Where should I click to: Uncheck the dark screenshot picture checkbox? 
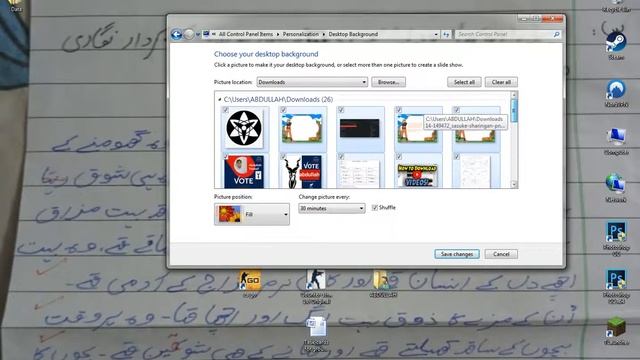tap(341, 110)
